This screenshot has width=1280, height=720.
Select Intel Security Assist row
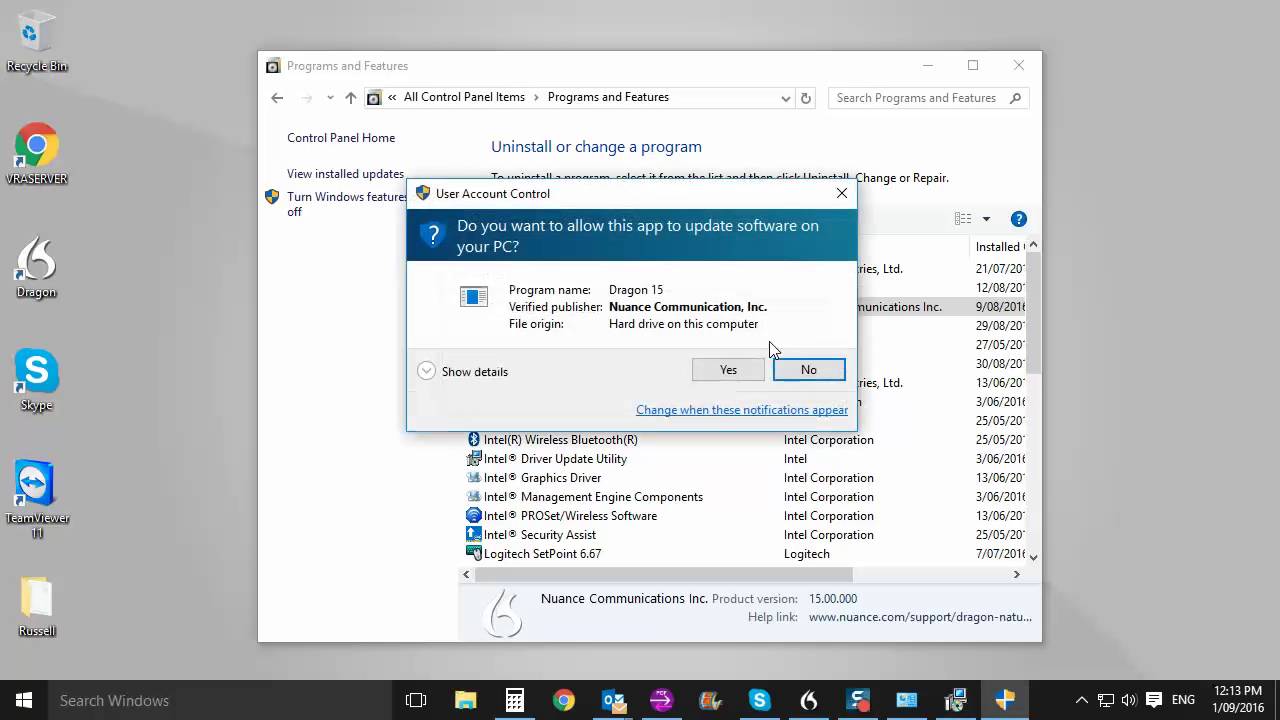pos(746,535)
